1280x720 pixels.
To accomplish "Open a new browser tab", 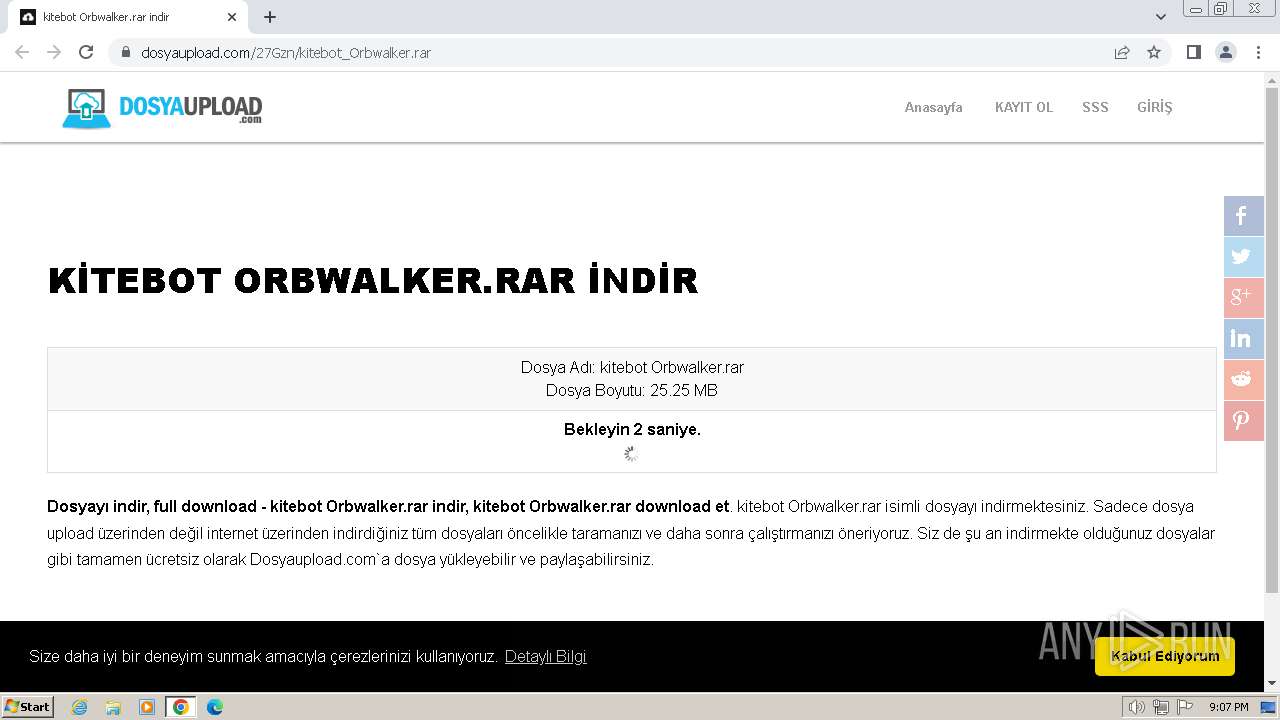I will click(270, 17).
